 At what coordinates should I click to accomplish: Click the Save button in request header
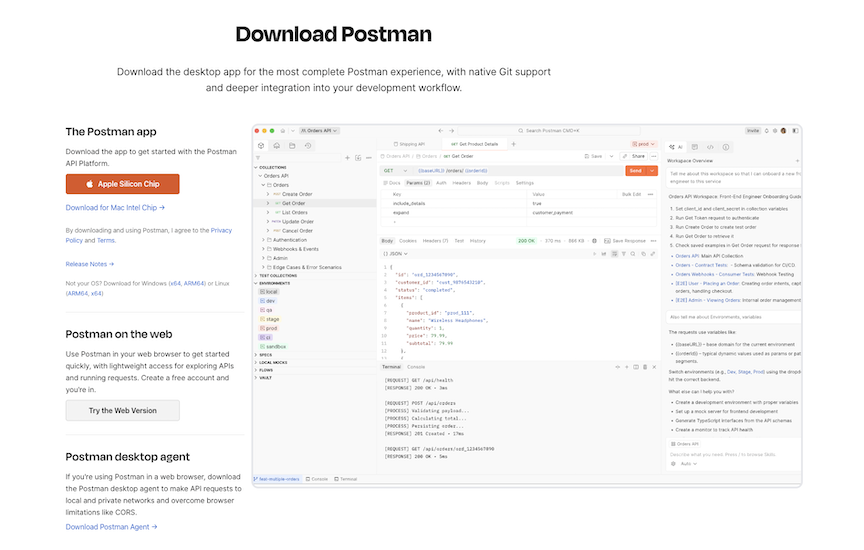[x=593, y=157]
